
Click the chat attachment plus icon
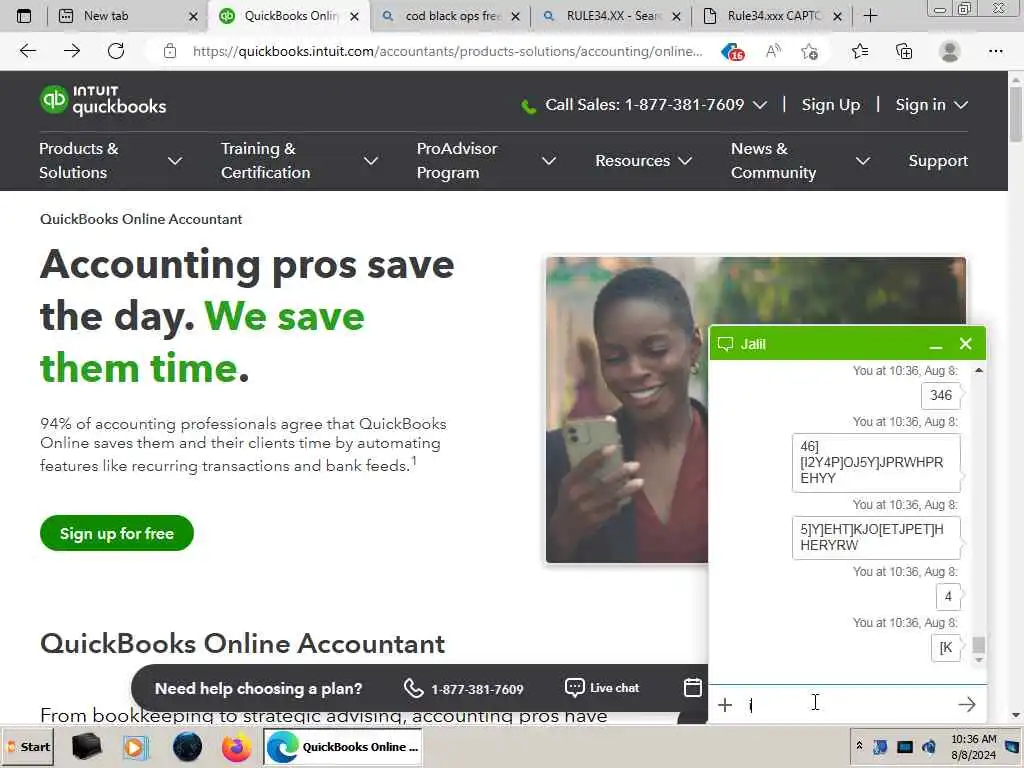(x=725, y=705)
